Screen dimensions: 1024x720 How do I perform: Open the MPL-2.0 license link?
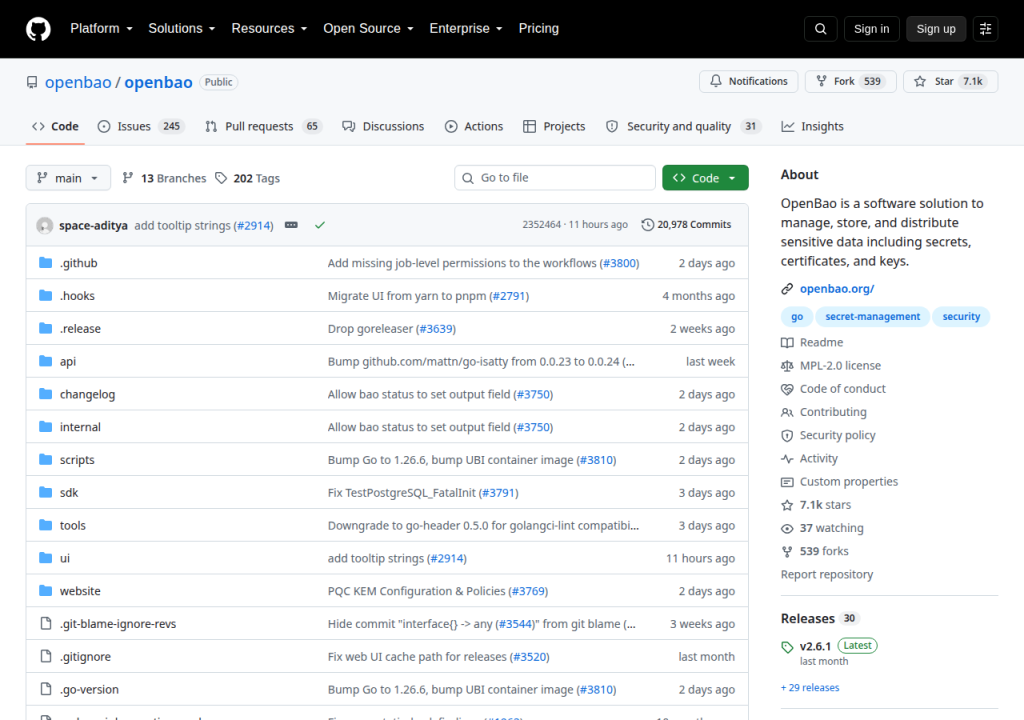[x=831, y=365]
